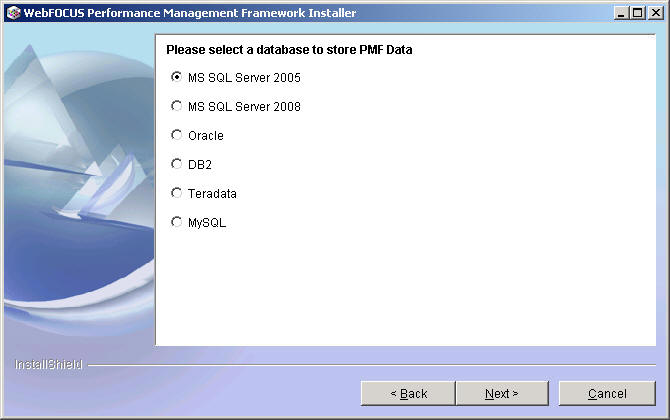Minimize the installer window

tap(621, 13)
